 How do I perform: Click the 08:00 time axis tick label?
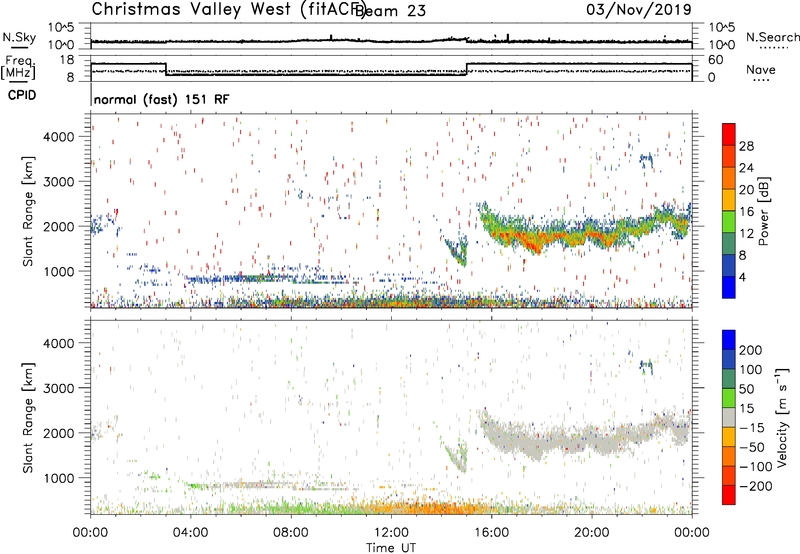pos(290,533)
